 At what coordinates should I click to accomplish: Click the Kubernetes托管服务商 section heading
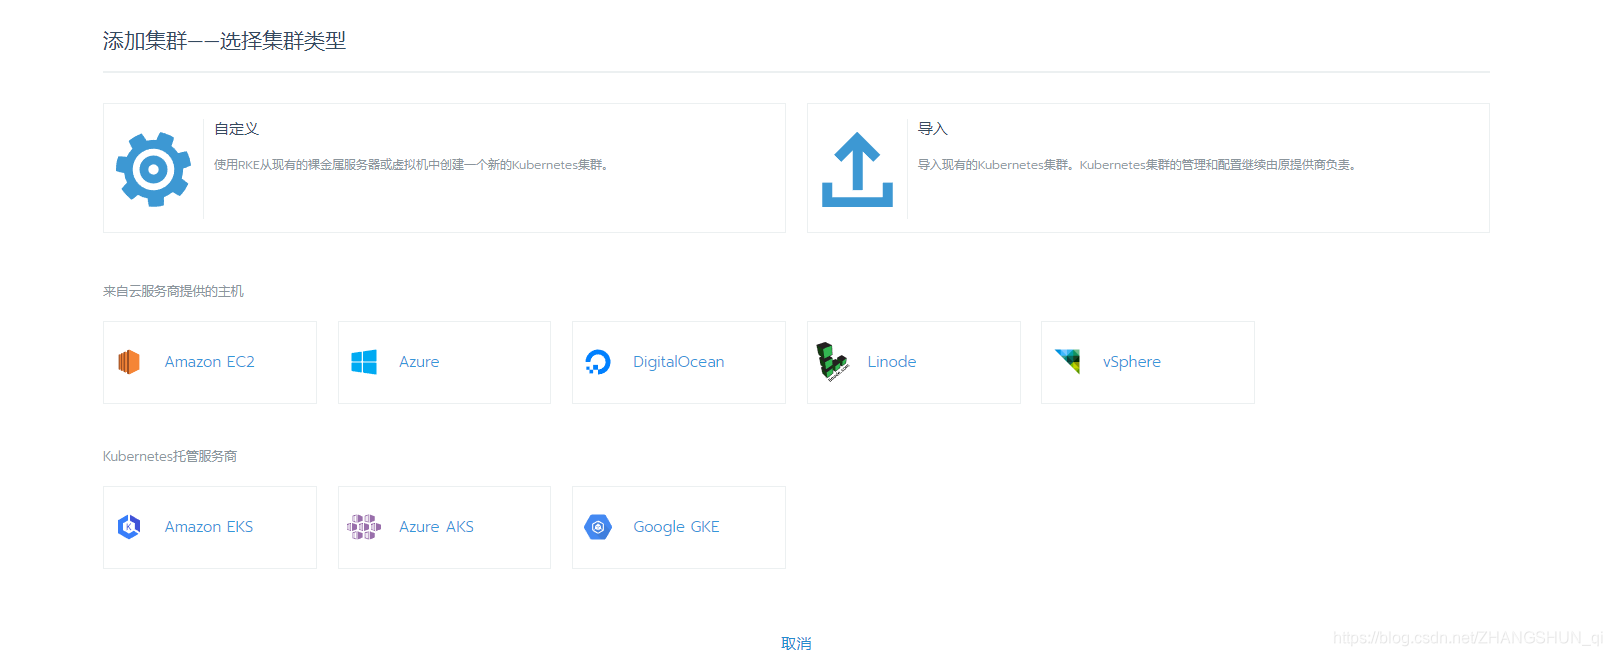[x=170, y=456]
